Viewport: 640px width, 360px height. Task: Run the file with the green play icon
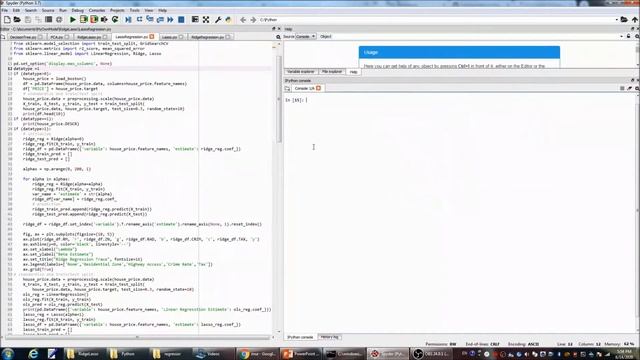tap(73, 20)
